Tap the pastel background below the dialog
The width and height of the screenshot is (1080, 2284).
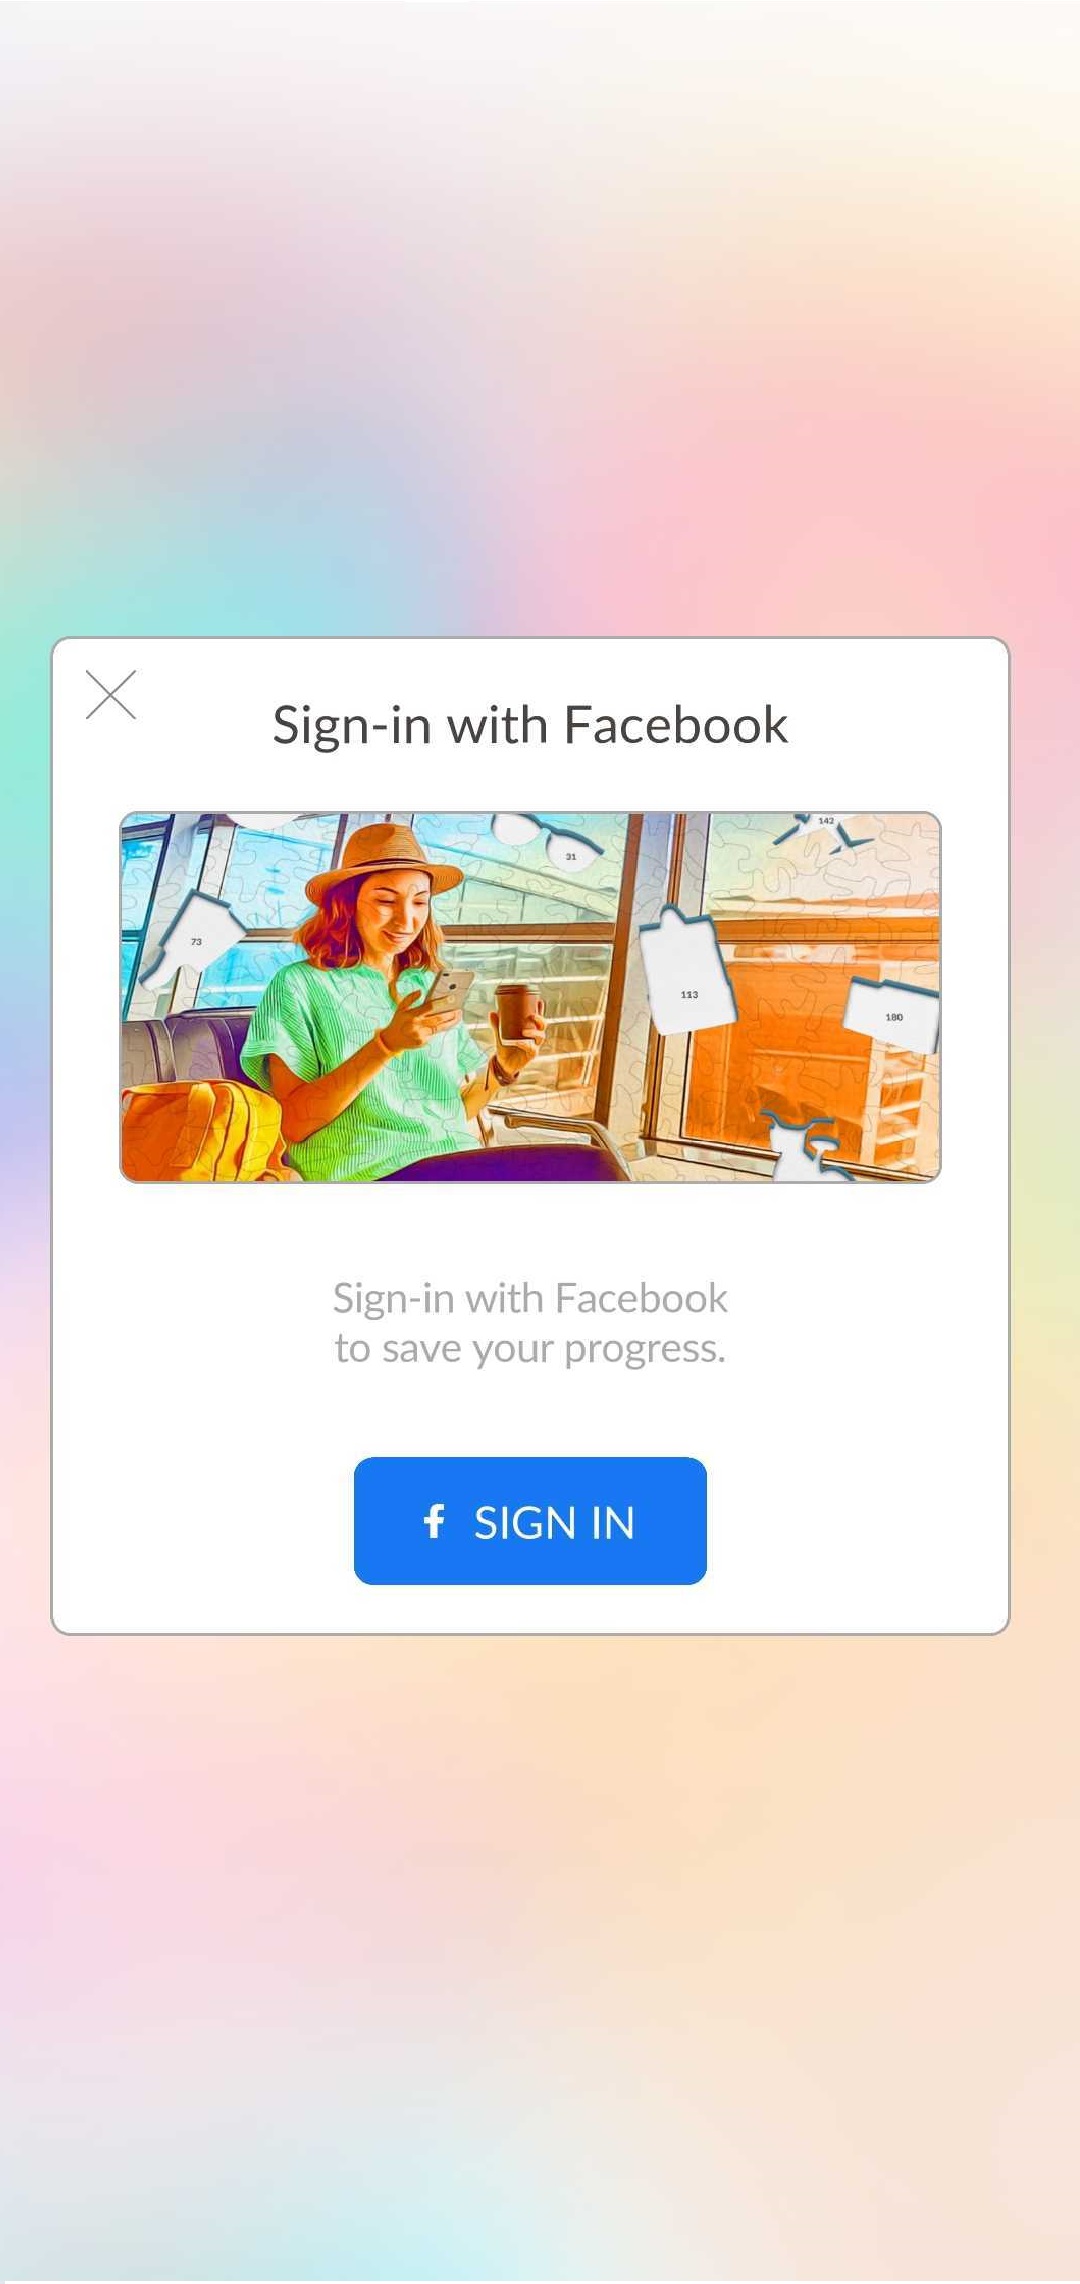click(x=540, y=1960)
